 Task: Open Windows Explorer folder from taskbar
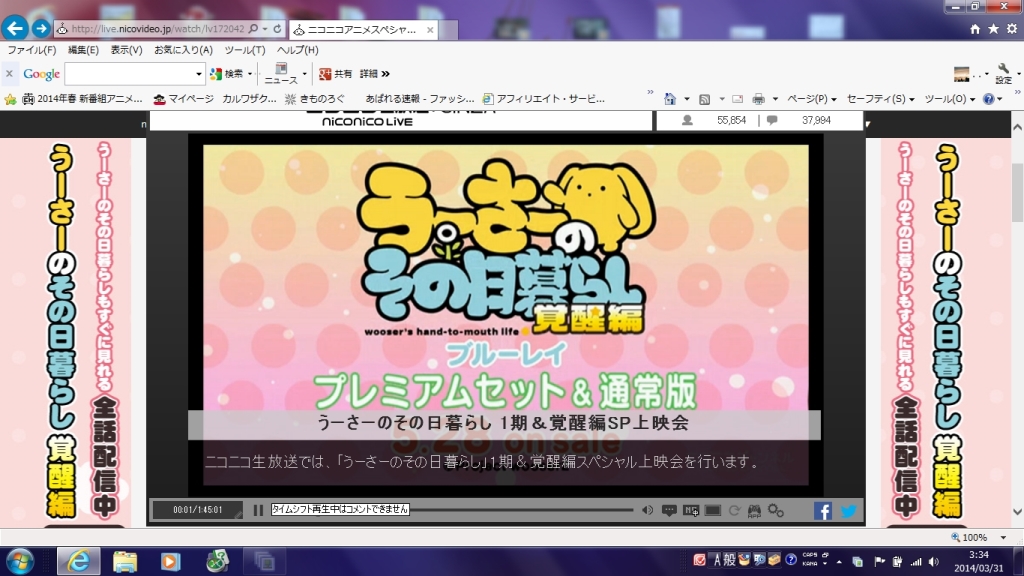click(x=125, y=561)
